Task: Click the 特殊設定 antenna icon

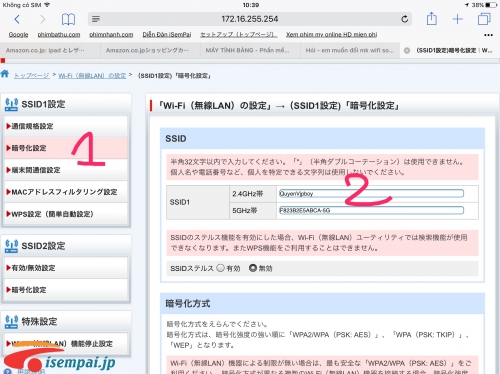Action: click(x=11, y=322)
